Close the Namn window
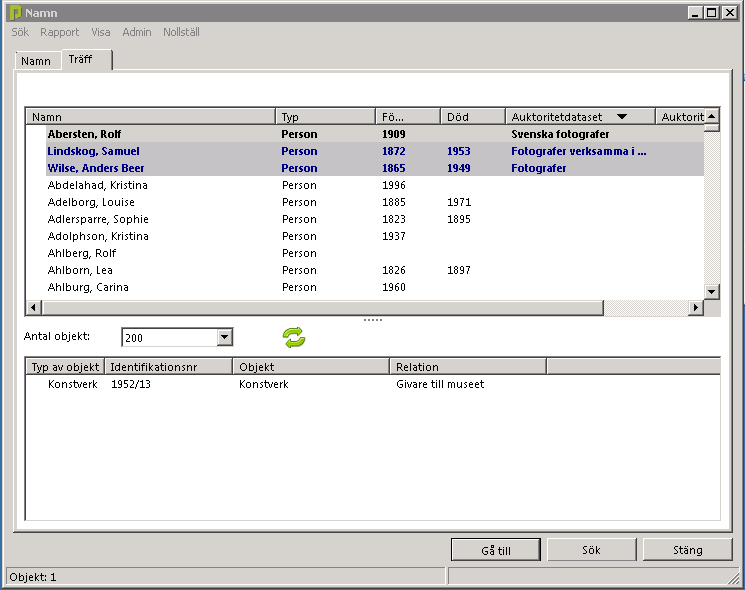The width and height of the screenshot is (745, 590). pyautogui.click(x=729, y=13)
